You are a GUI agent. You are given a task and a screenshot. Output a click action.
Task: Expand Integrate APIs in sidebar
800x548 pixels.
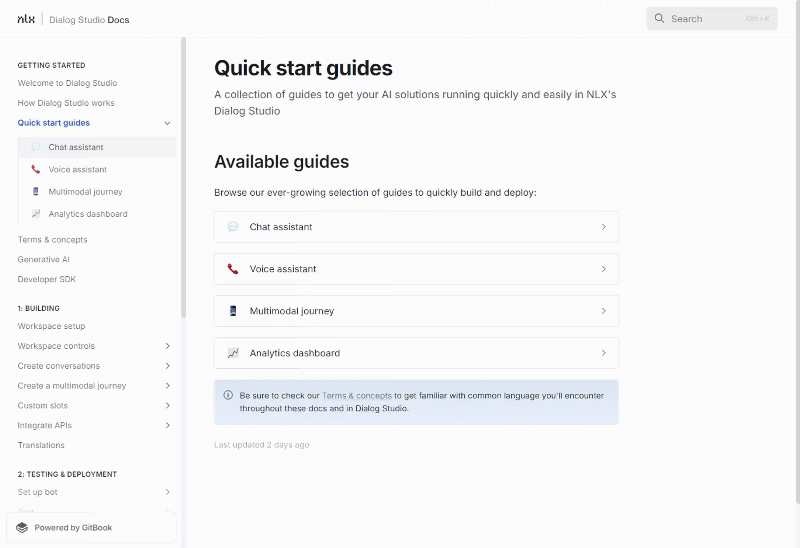click(167, 426)
